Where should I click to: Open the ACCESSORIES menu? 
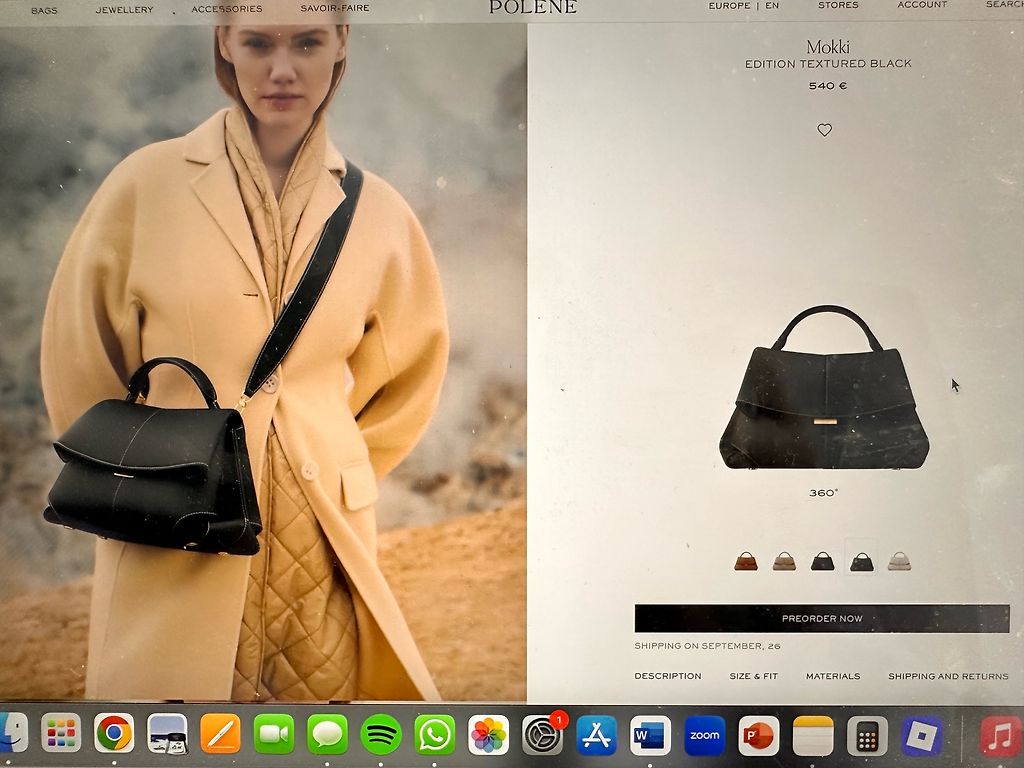click(x=227, y=9)
